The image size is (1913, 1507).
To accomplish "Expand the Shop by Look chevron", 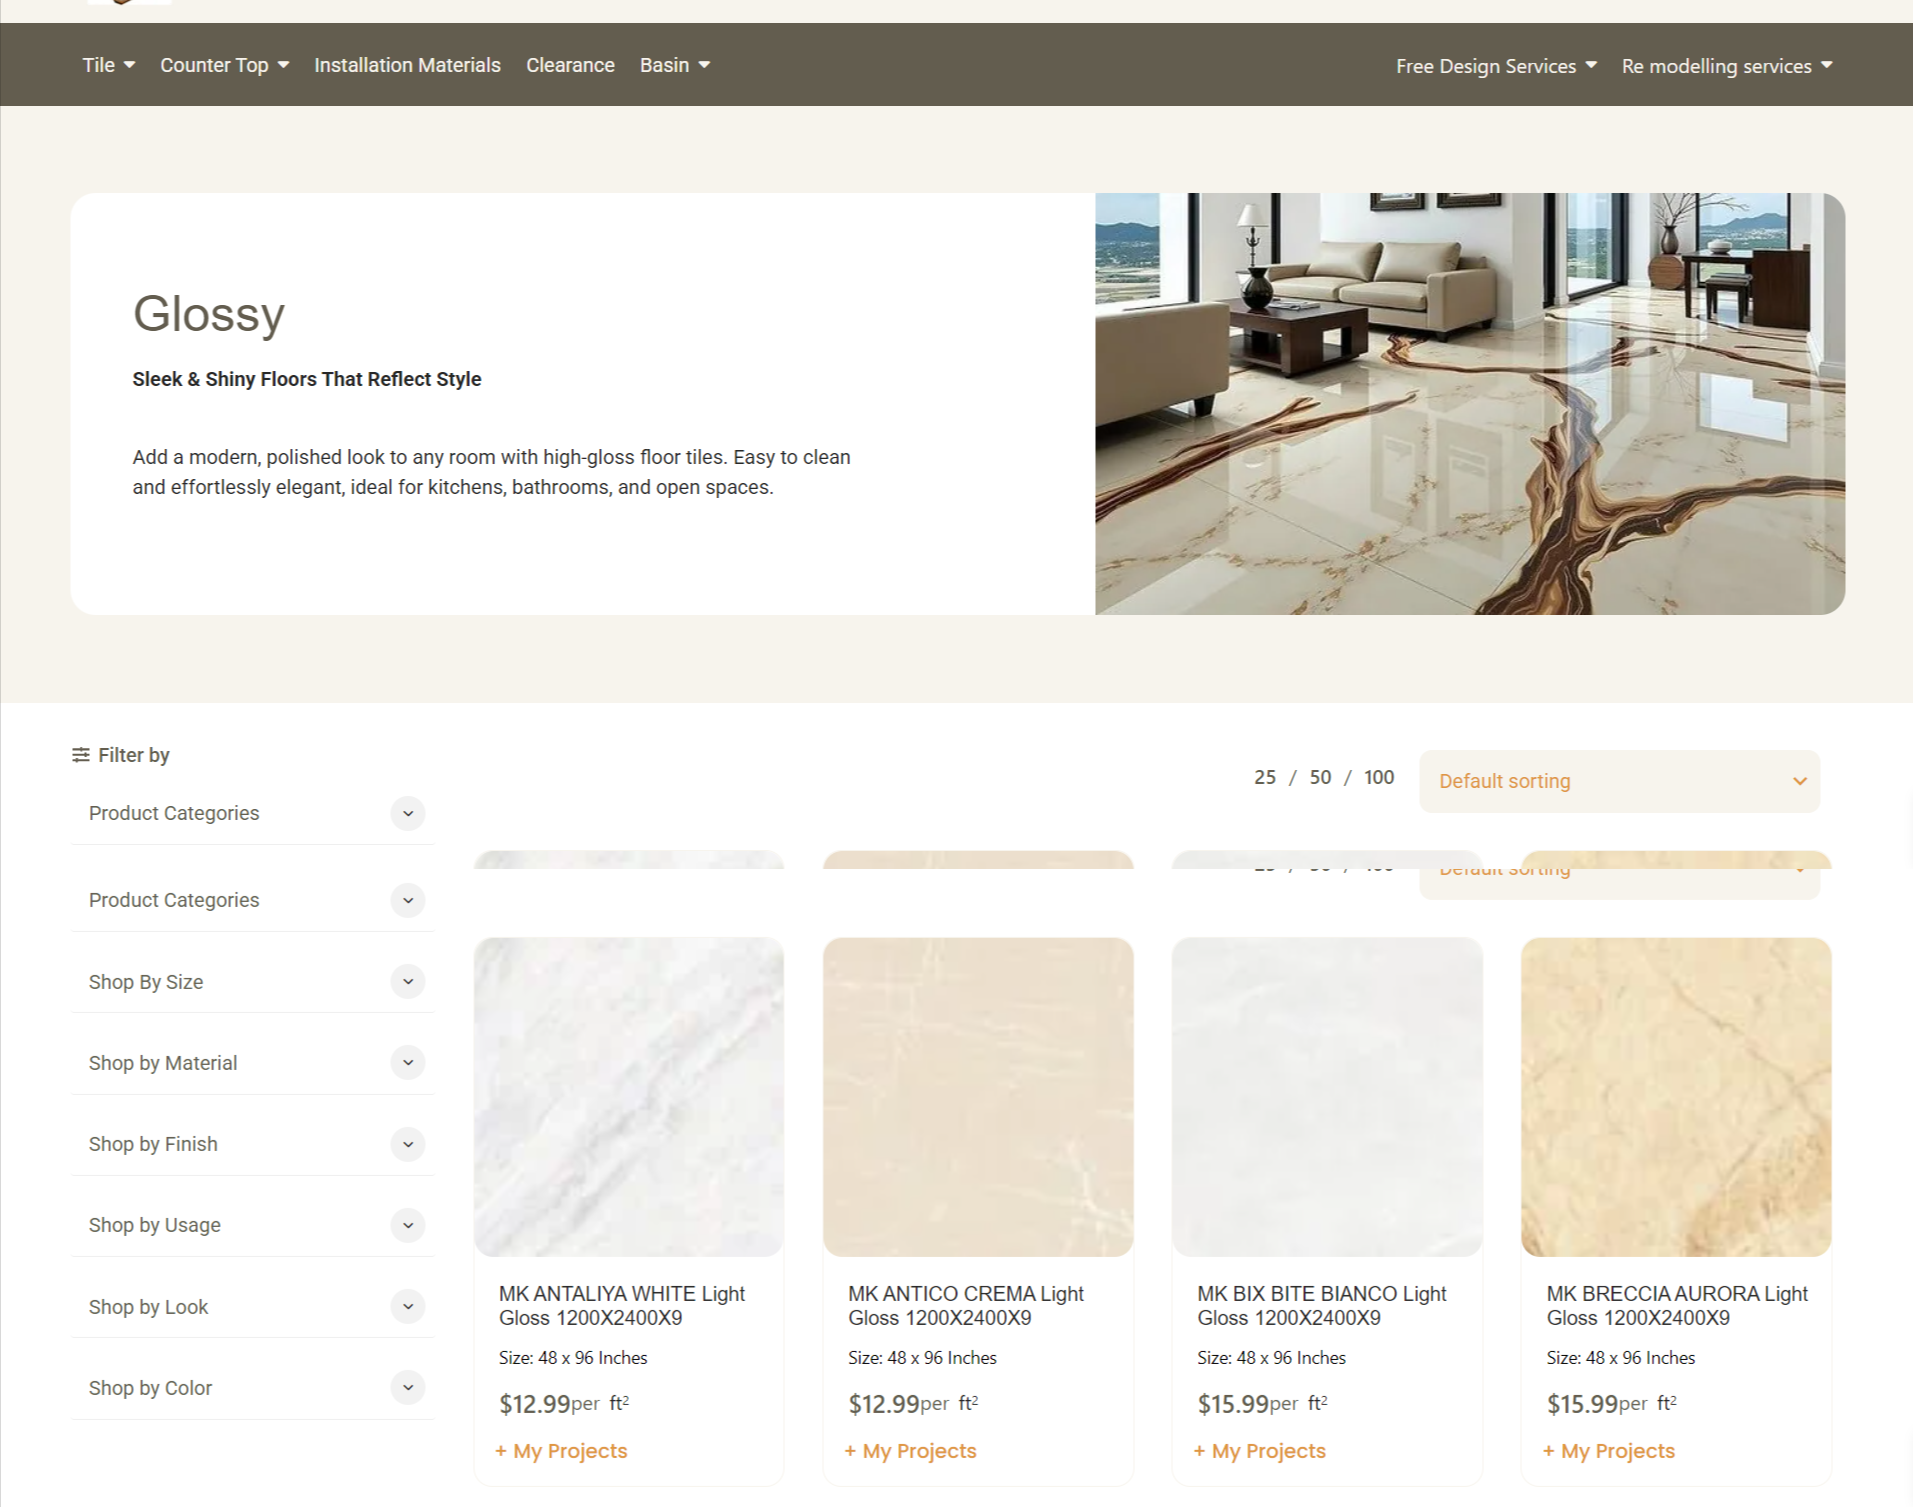I will coord(408,1307).
